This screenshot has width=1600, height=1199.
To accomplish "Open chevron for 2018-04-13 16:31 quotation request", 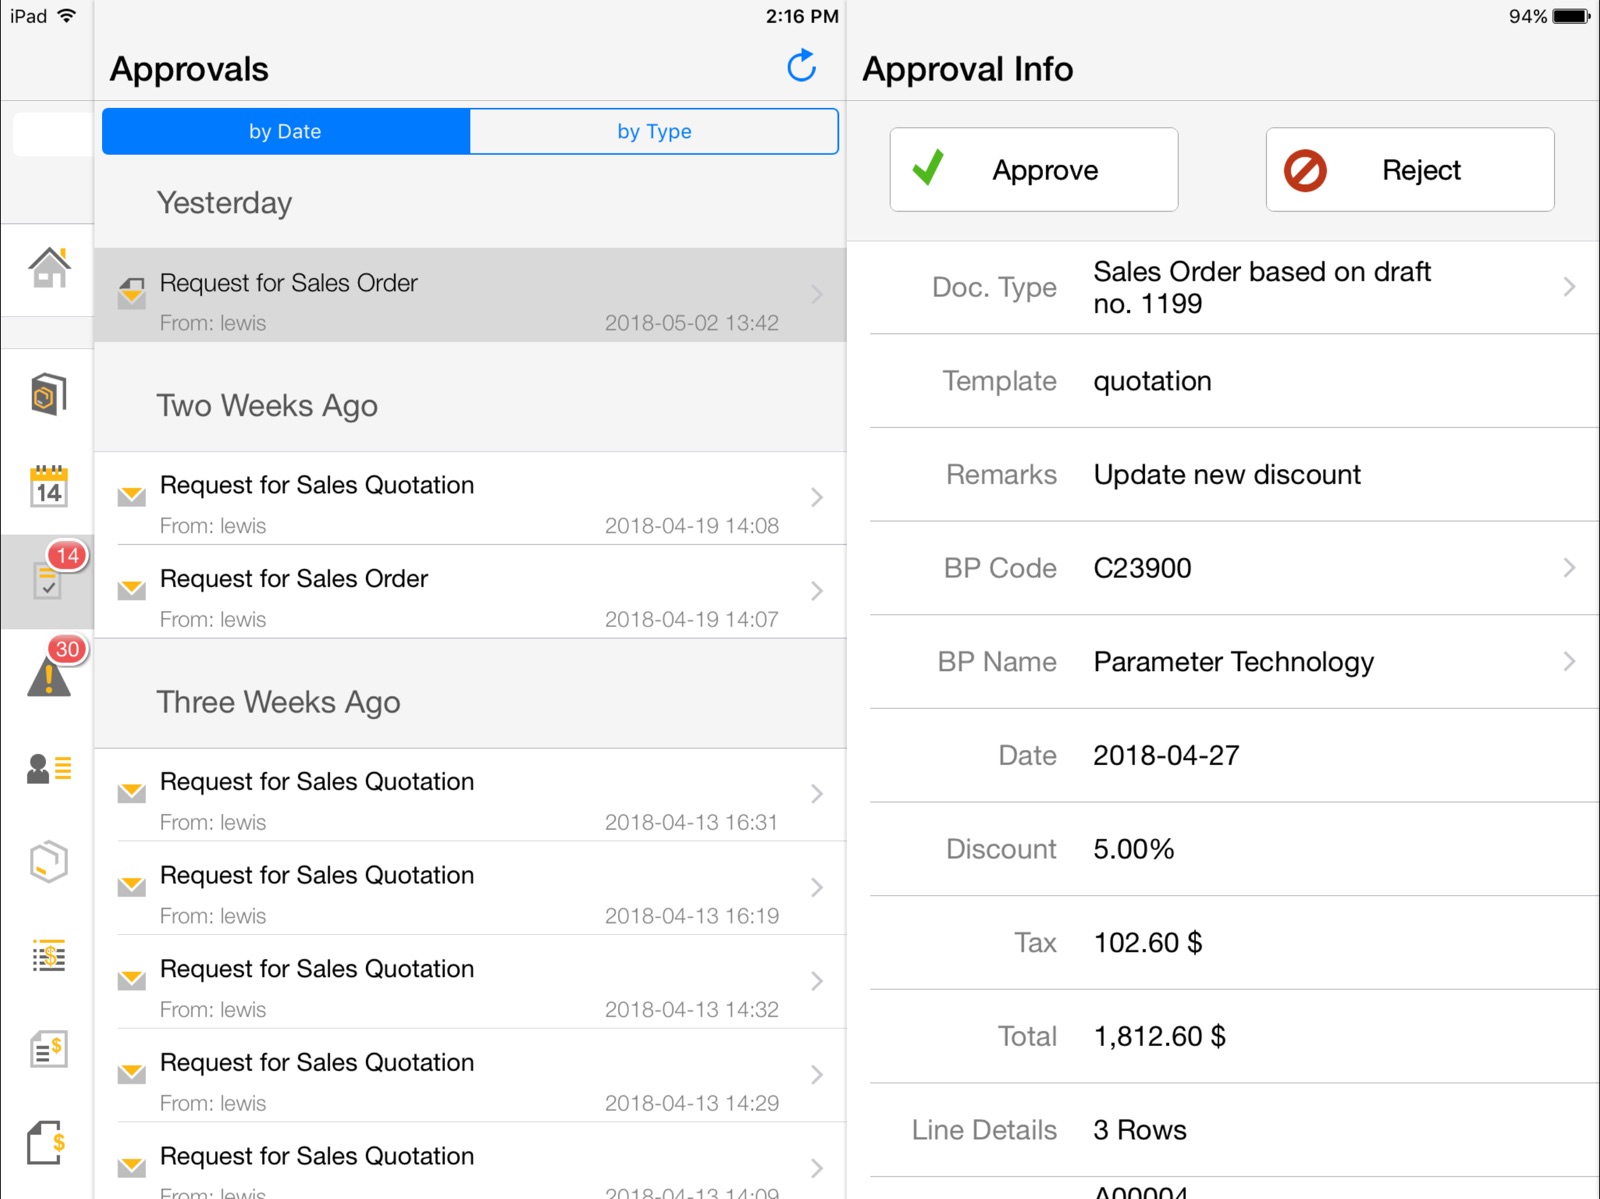I will [x=817, y=794].
